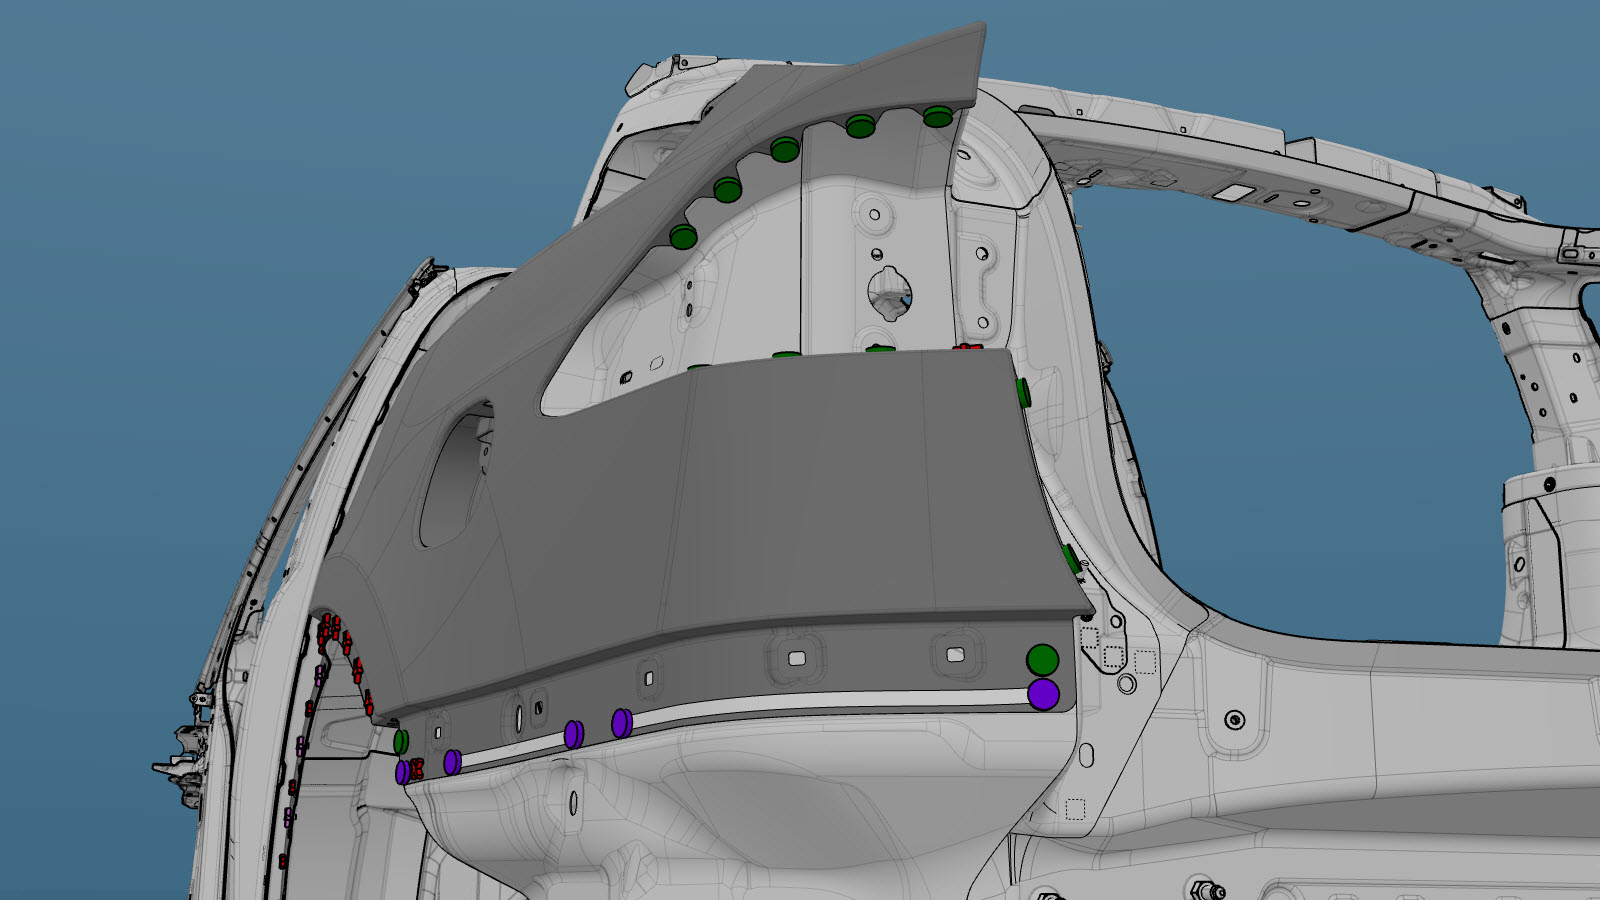Pick the purple clip rightmost of the middle pair
1600x900 pixels.
621,723
